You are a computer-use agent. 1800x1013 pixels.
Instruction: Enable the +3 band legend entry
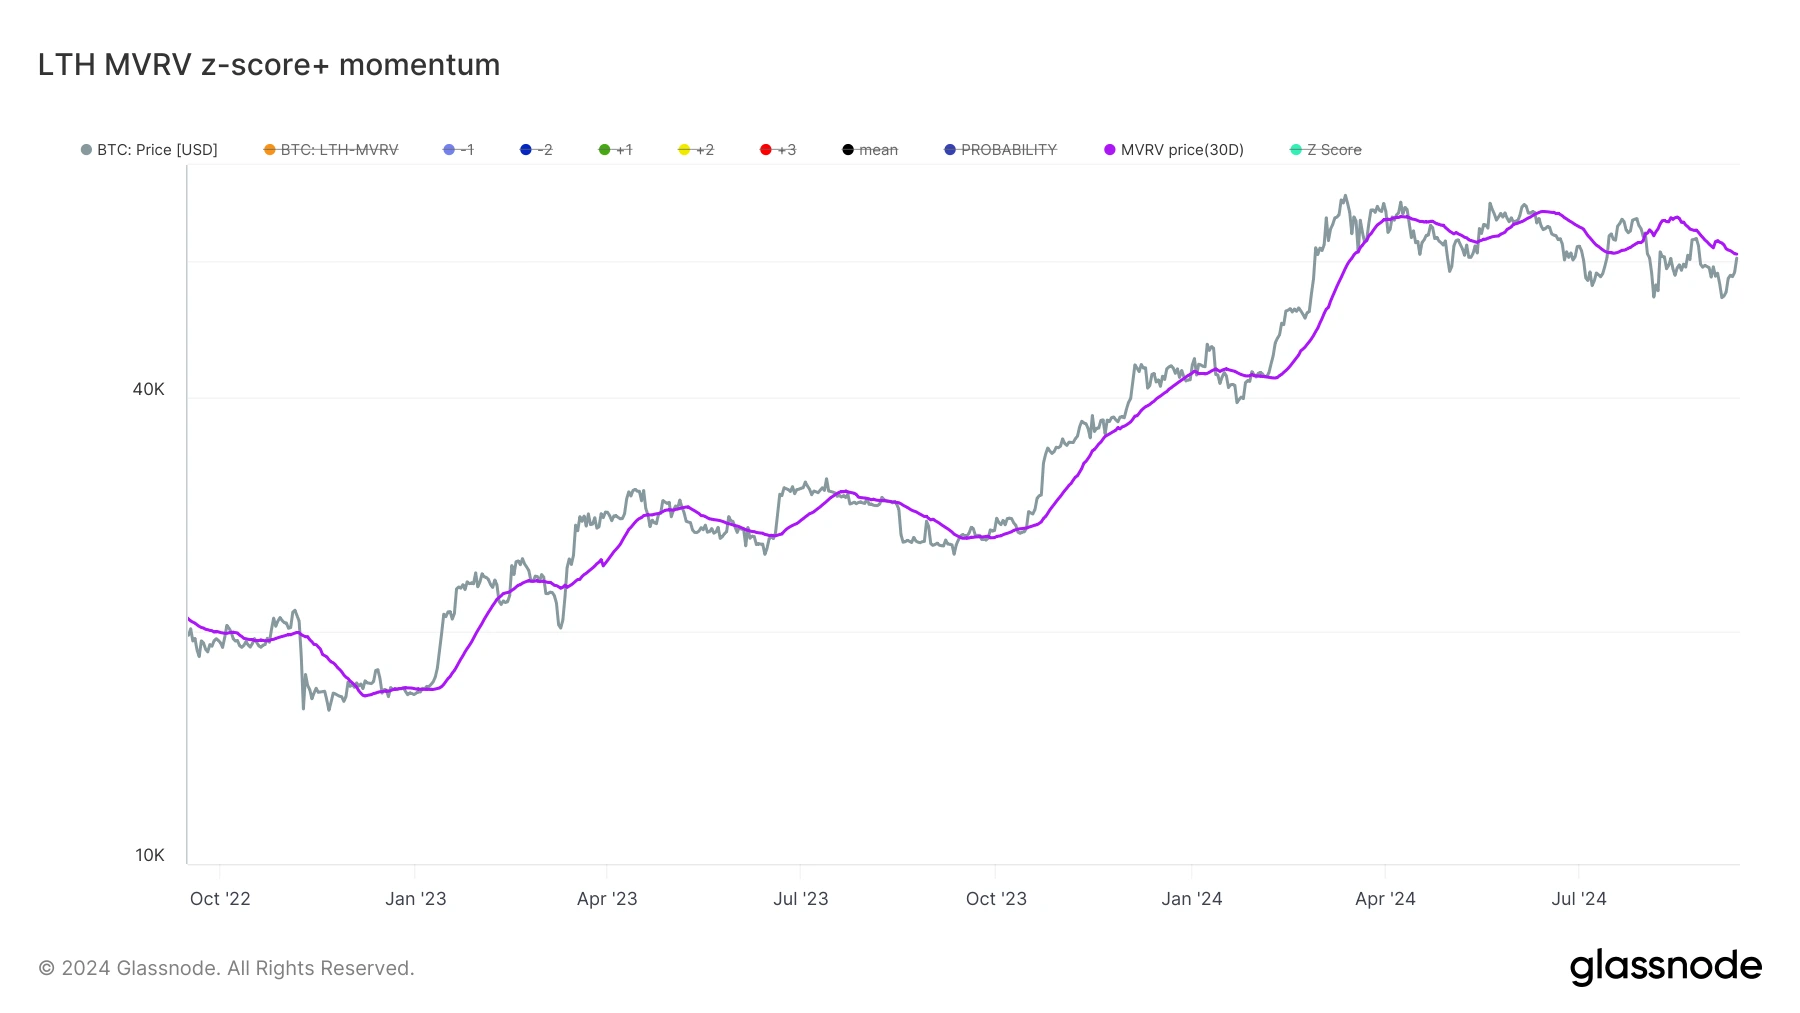point(778,150)
